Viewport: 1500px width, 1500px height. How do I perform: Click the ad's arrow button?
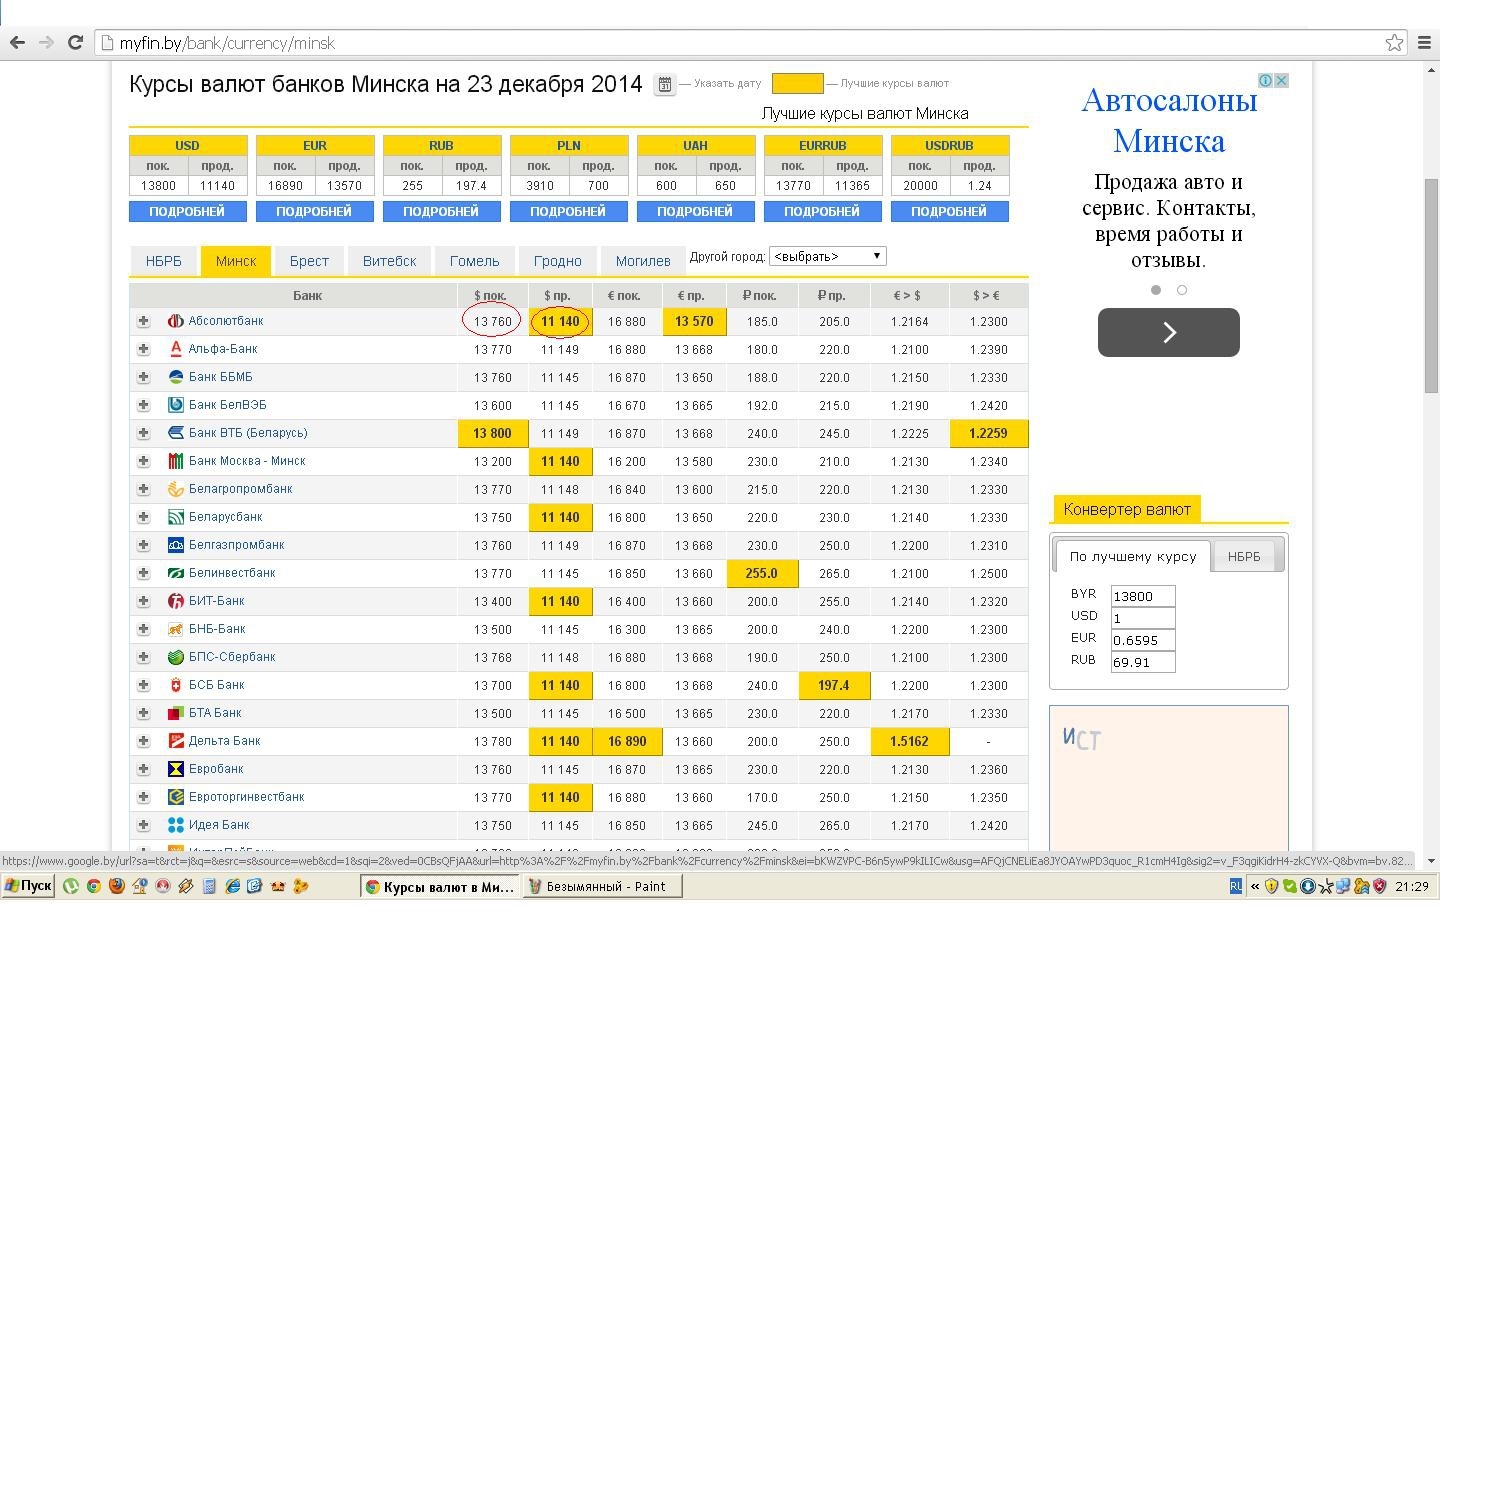pos(1168,332)
